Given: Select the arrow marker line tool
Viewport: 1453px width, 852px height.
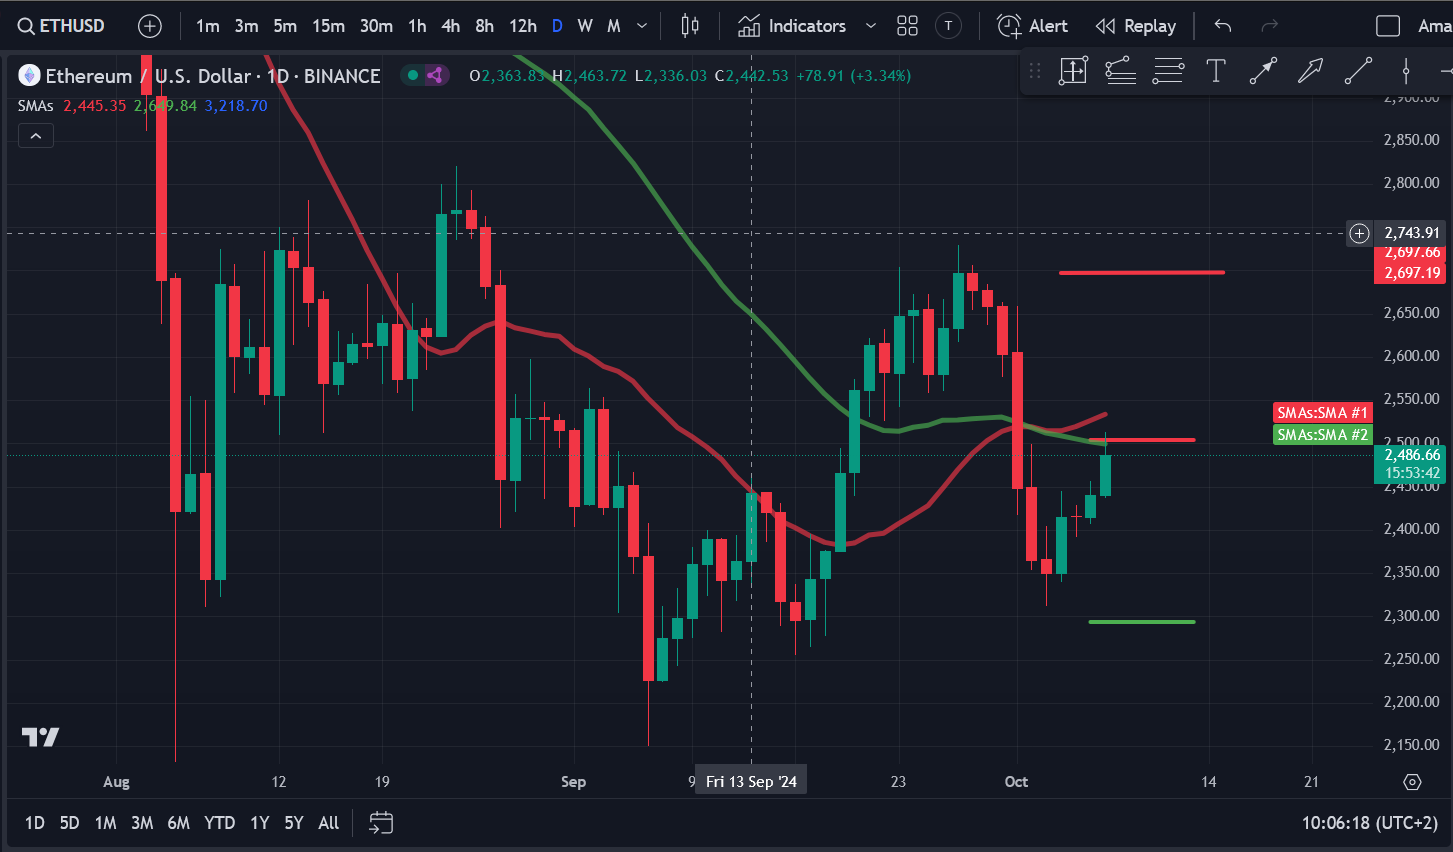Looking at the screenshot, I should pos(1263,71).
